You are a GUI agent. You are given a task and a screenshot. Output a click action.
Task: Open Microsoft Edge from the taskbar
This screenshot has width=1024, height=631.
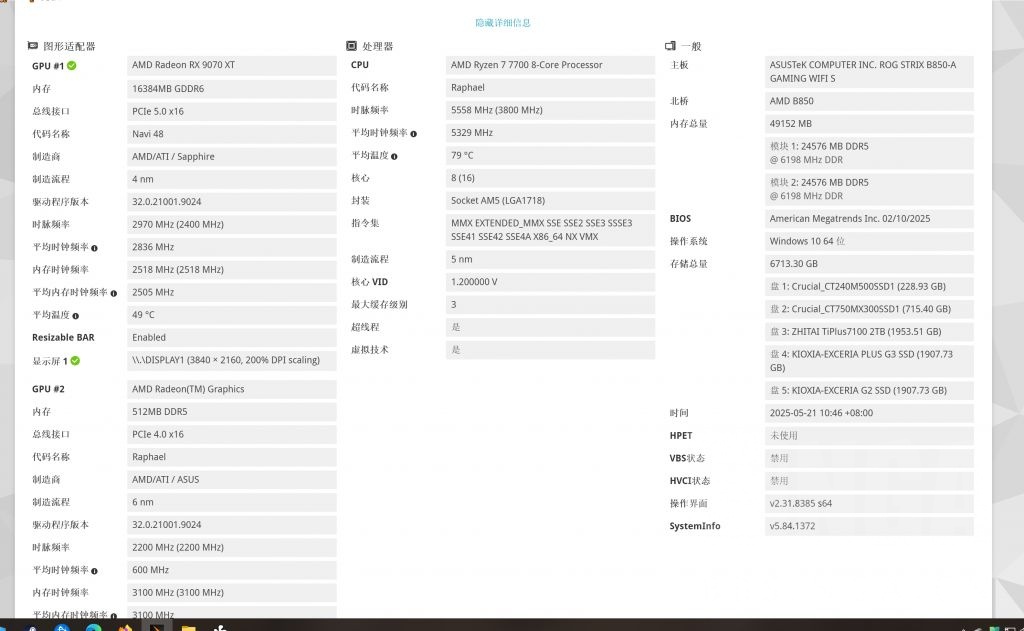[x=92, y=627]
